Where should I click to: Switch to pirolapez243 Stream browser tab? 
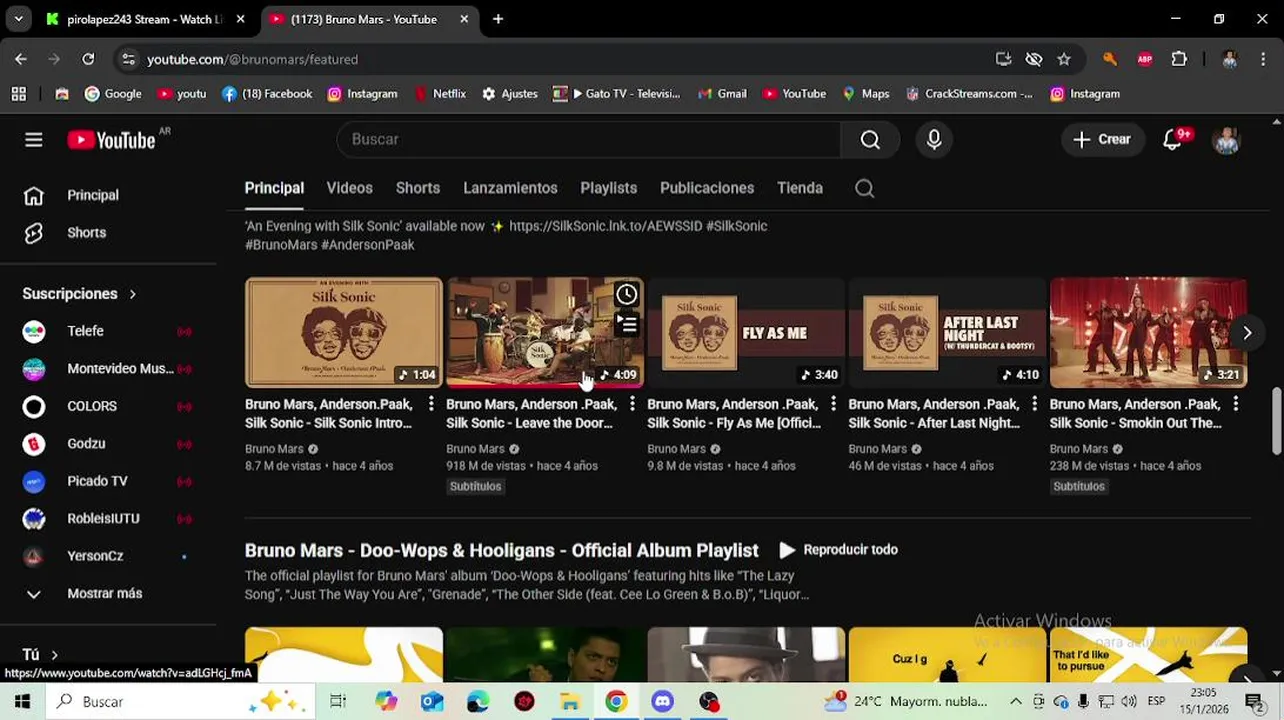coord(145,19)
